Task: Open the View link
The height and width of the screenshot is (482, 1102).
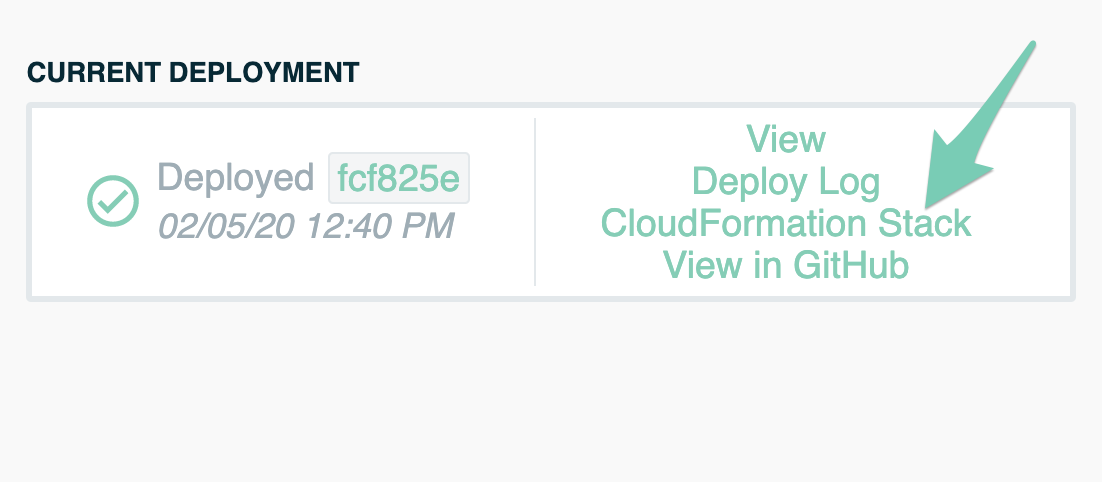Action: 786,138
